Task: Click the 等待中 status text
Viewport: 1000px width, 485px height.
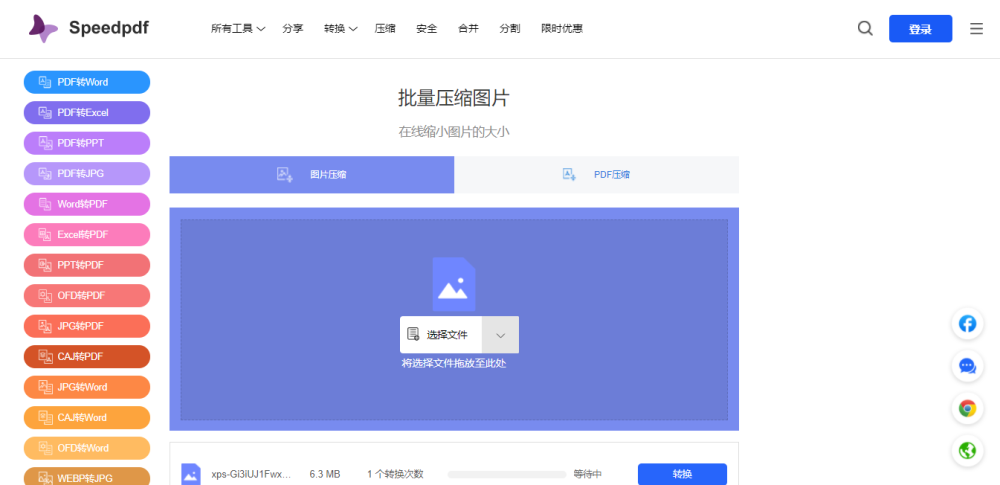Action: tap(587, 474)
